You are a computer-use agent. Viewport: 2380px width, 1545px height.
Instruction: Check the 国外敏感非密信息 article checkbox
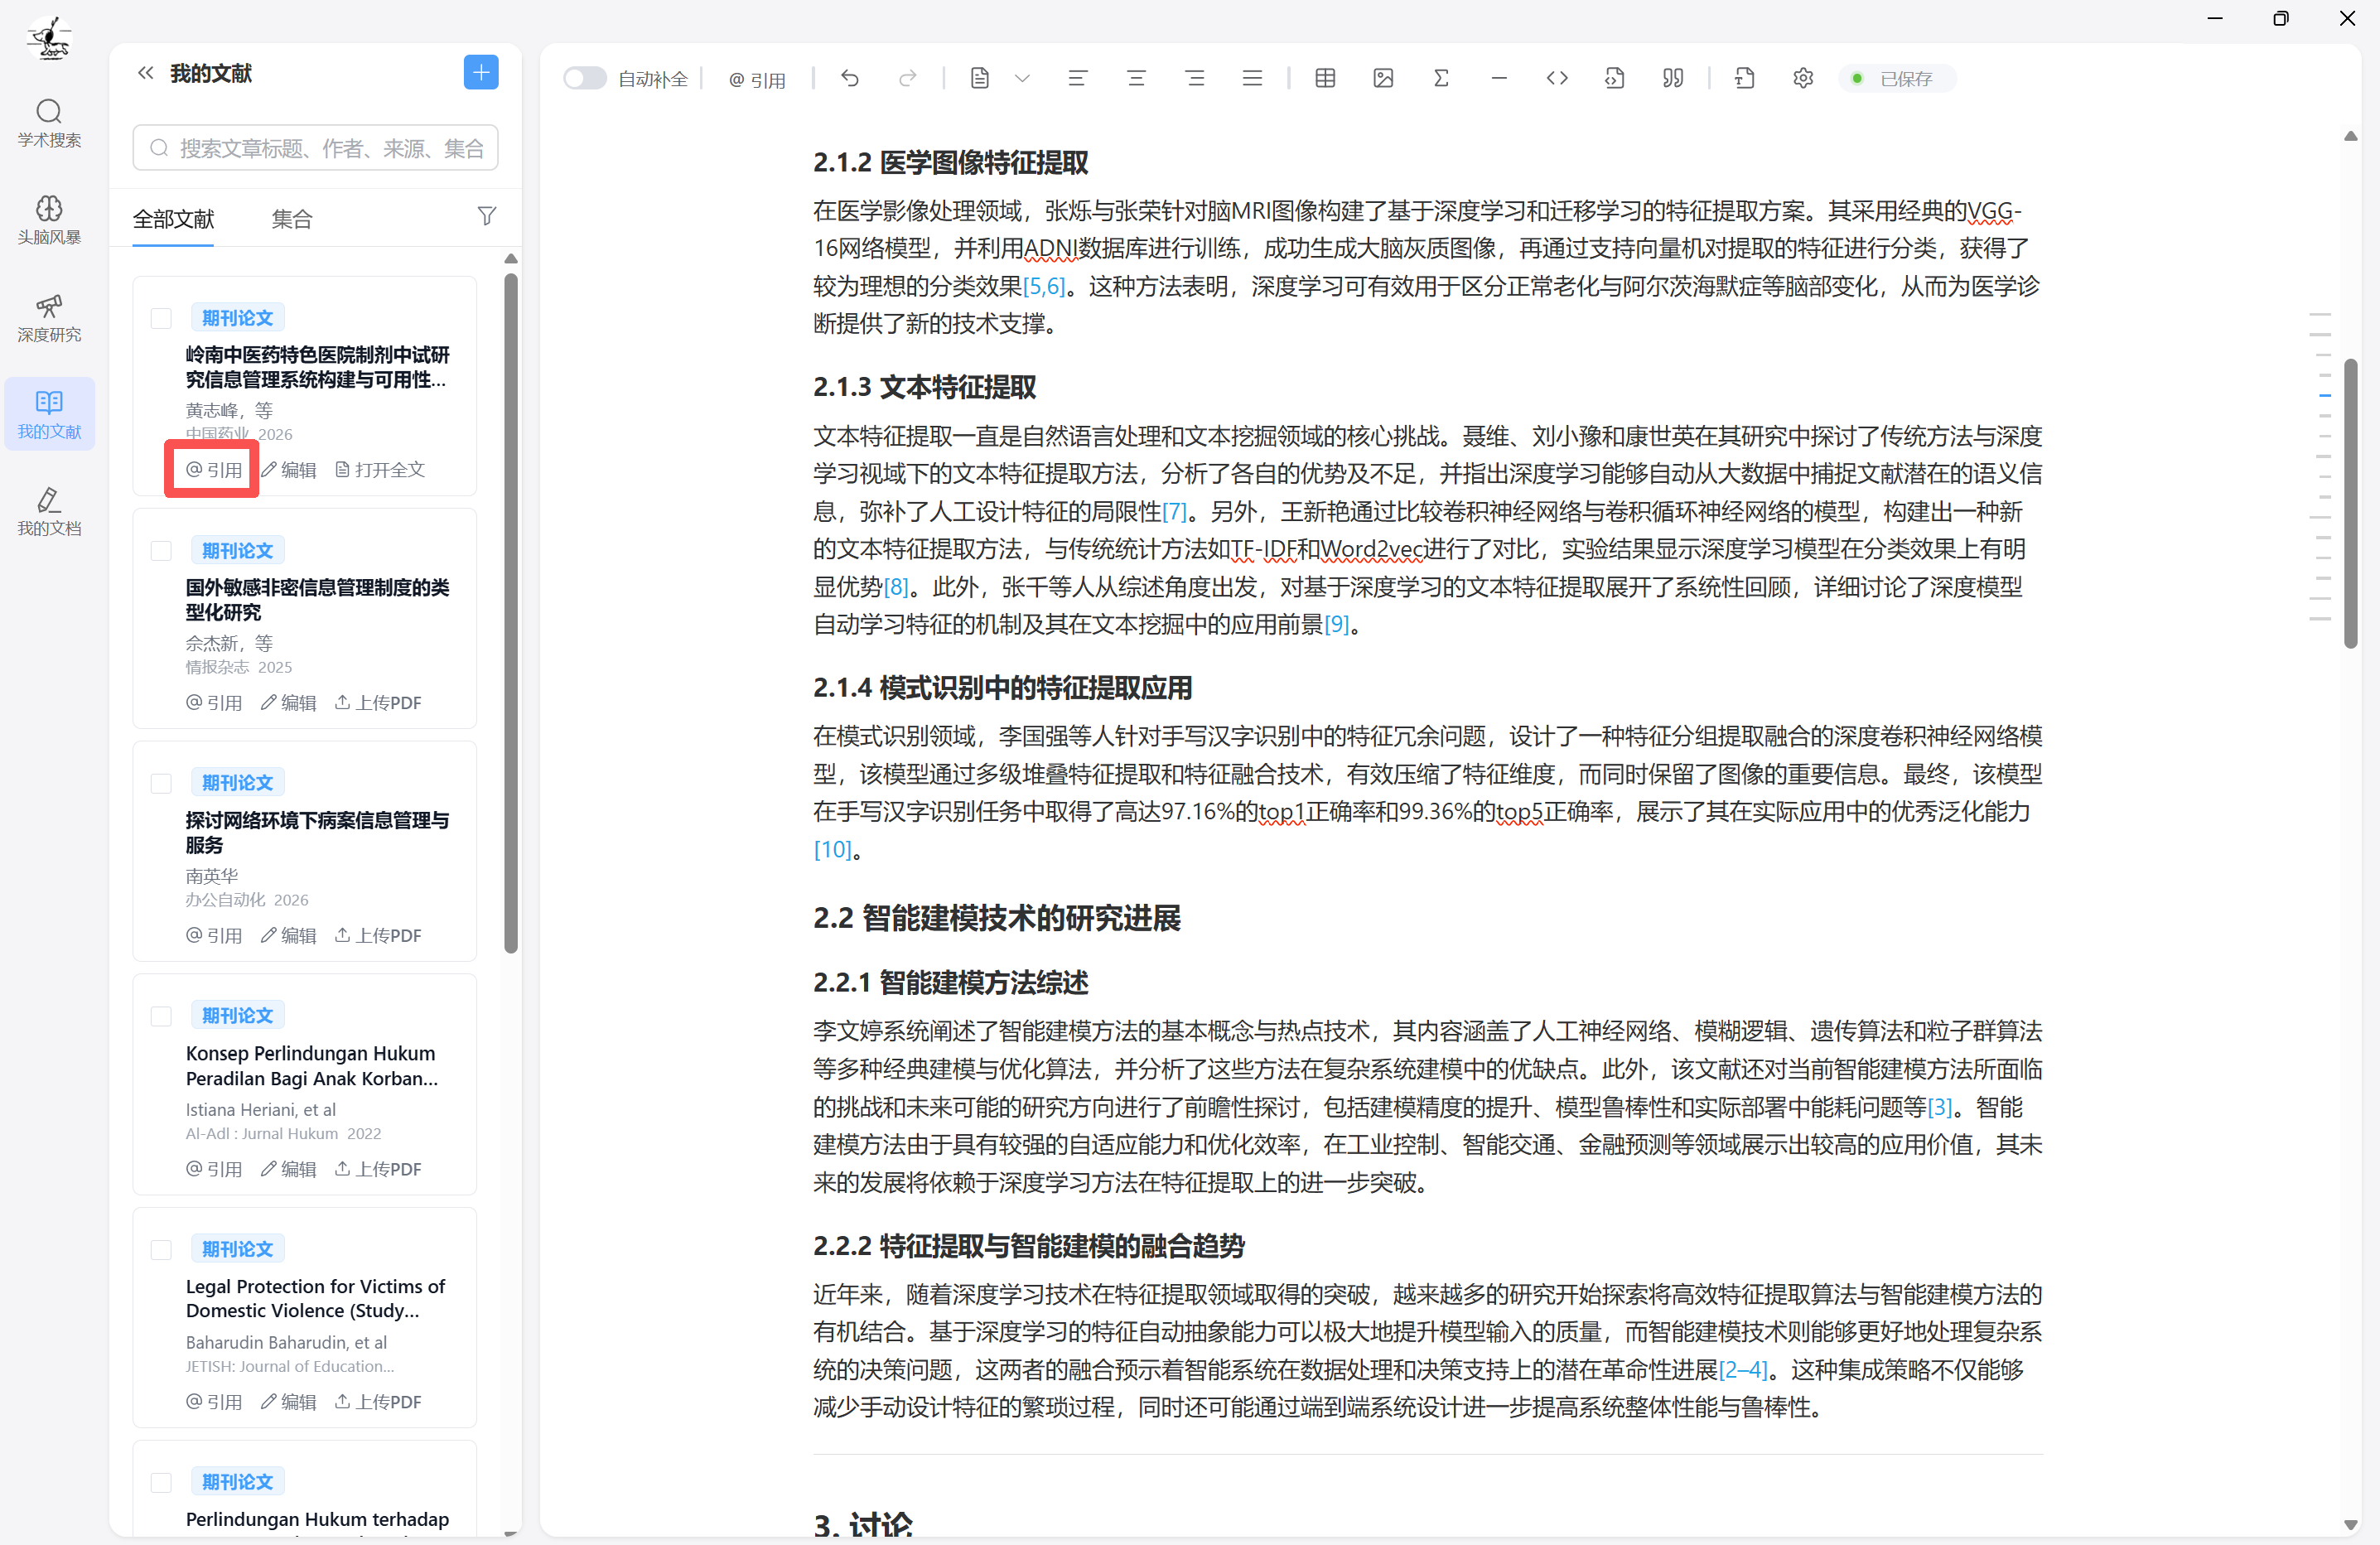[x=161, y=551]
